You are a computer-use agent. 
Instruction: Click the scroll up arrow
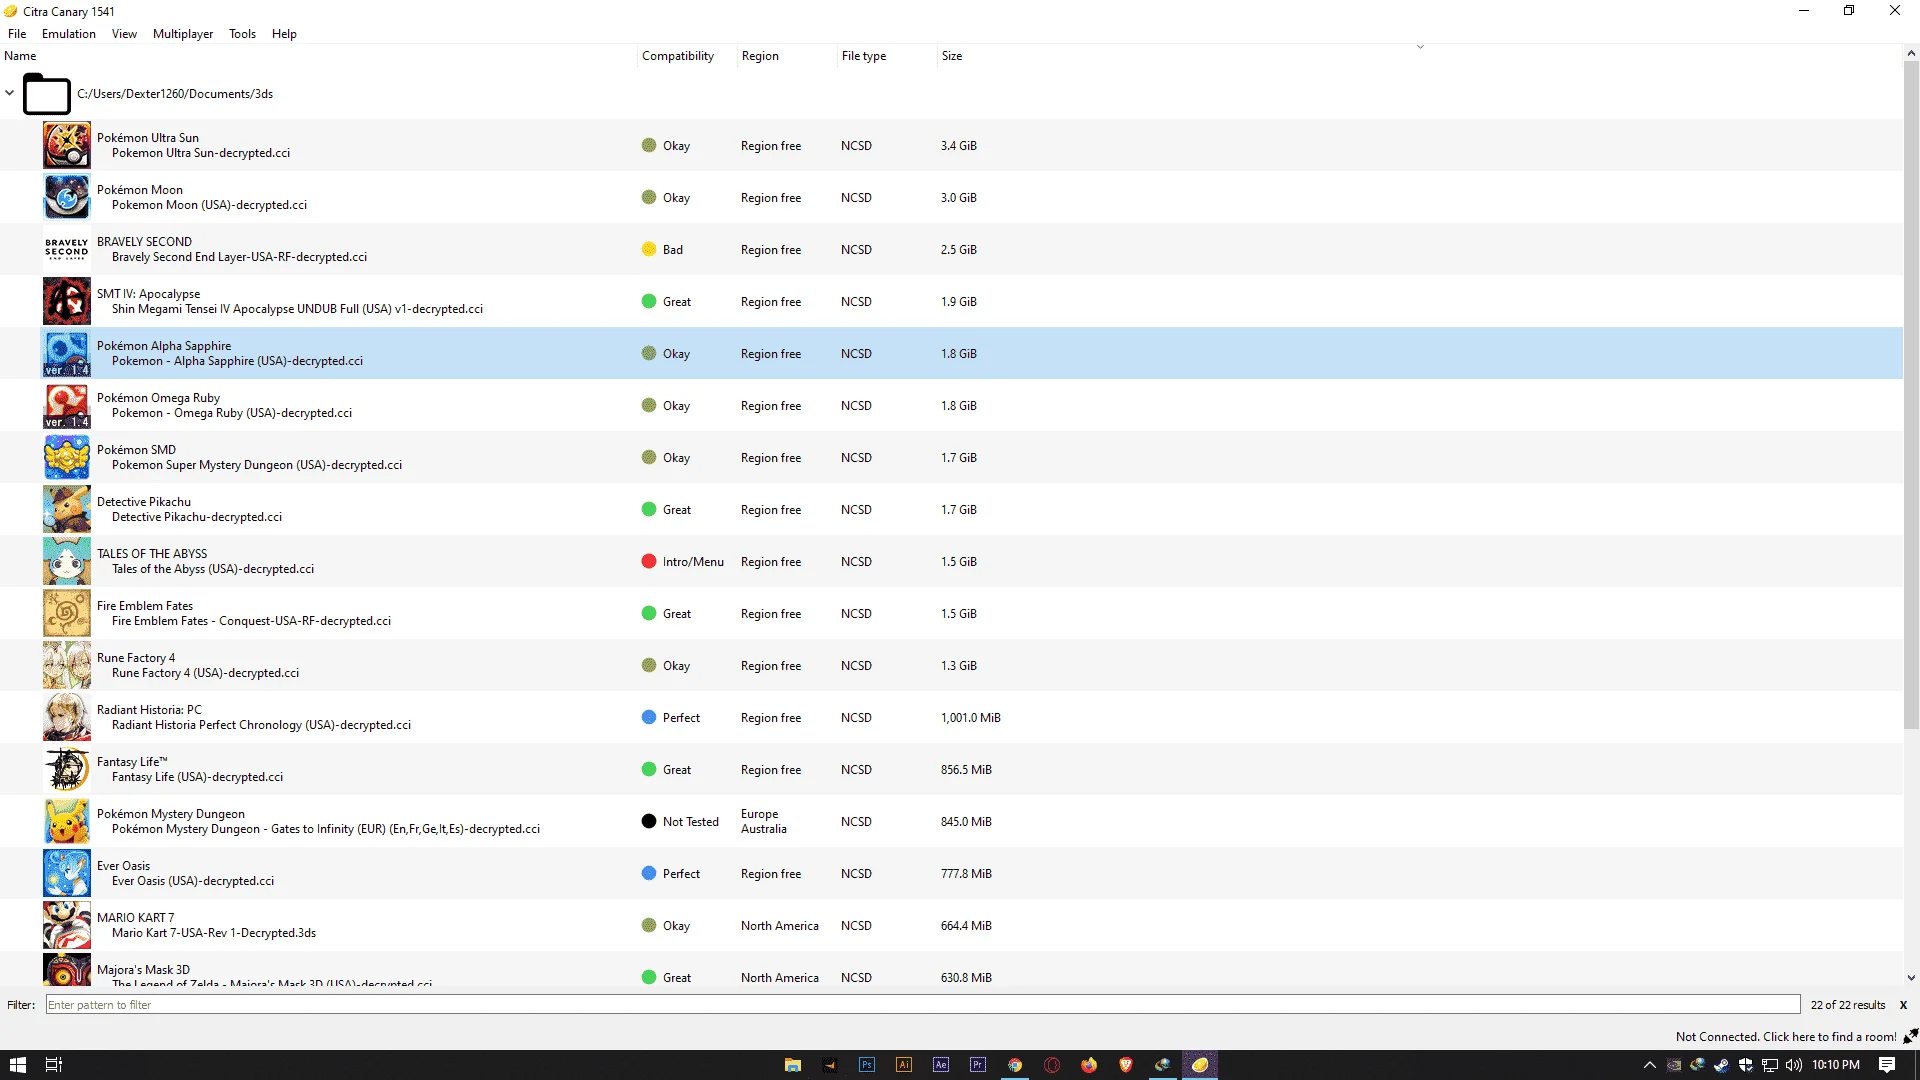(x=1911, y=53)
